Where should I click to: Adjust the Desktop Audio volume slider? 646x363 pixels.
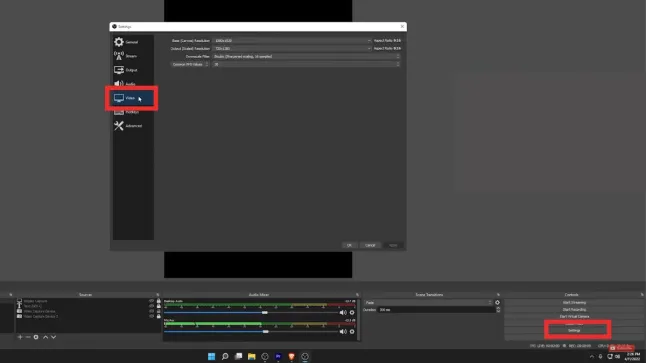tap(264, 313)
